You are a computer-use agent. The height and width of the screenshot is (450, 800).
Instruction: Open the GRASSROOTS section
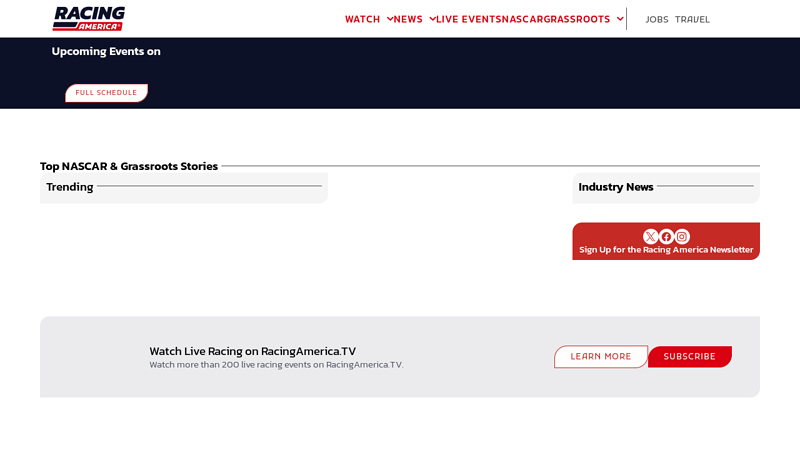577,19
